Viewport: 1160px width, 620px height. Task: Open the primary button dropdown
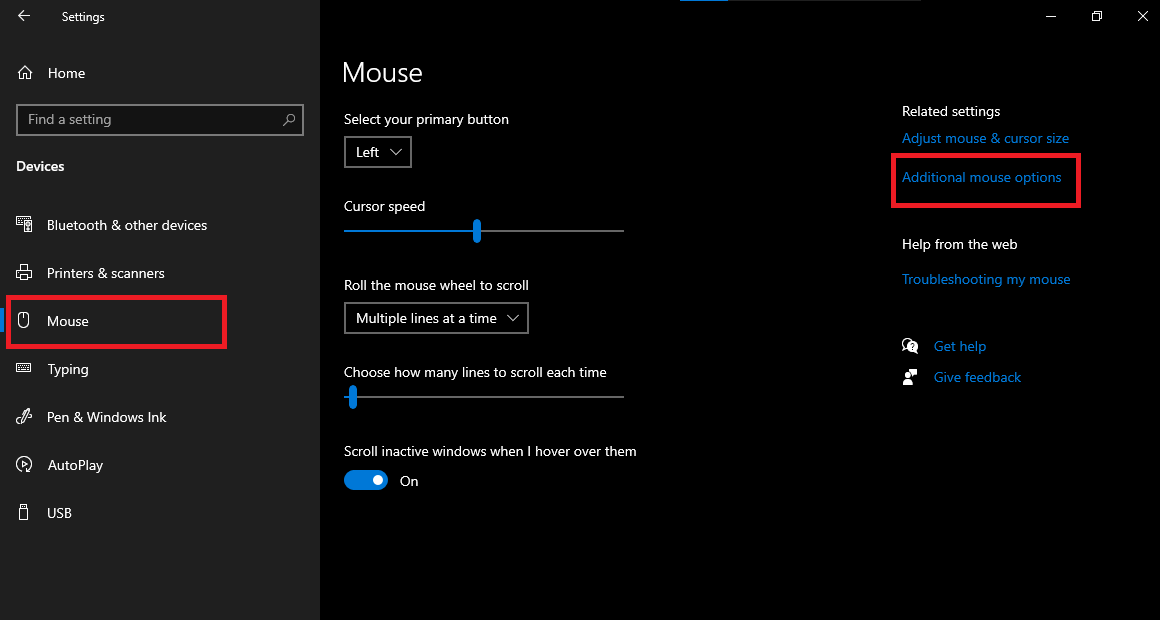click(x=377, y=153)
